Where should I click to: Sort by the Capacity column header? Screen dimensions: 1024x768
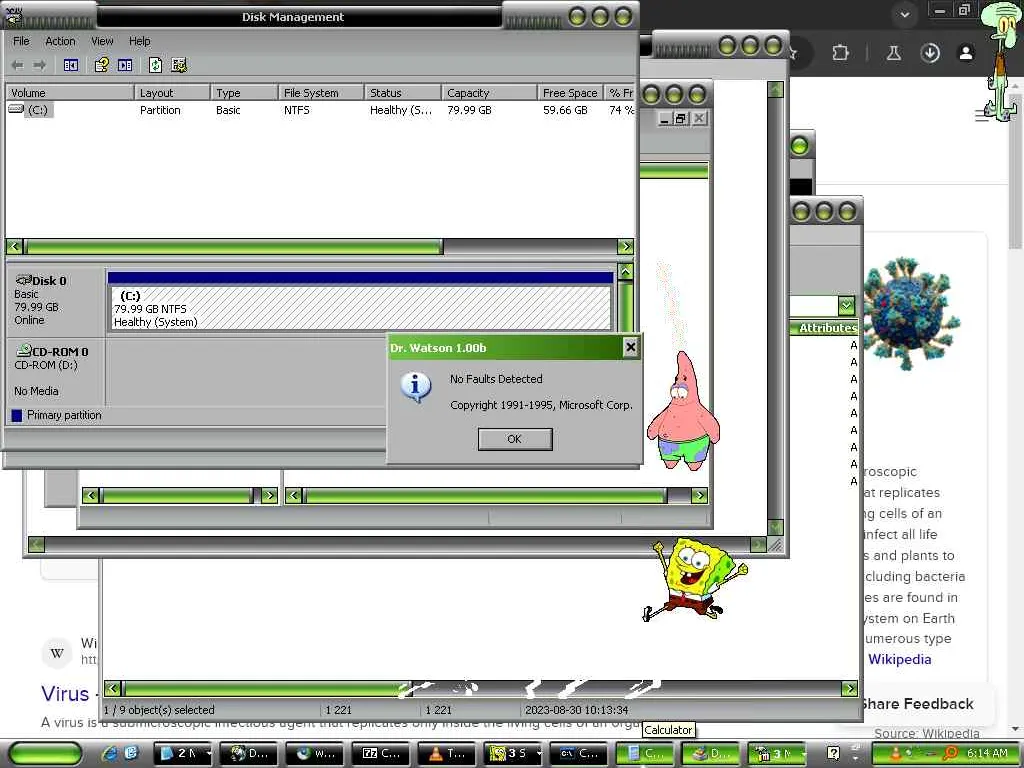point(490,93)
